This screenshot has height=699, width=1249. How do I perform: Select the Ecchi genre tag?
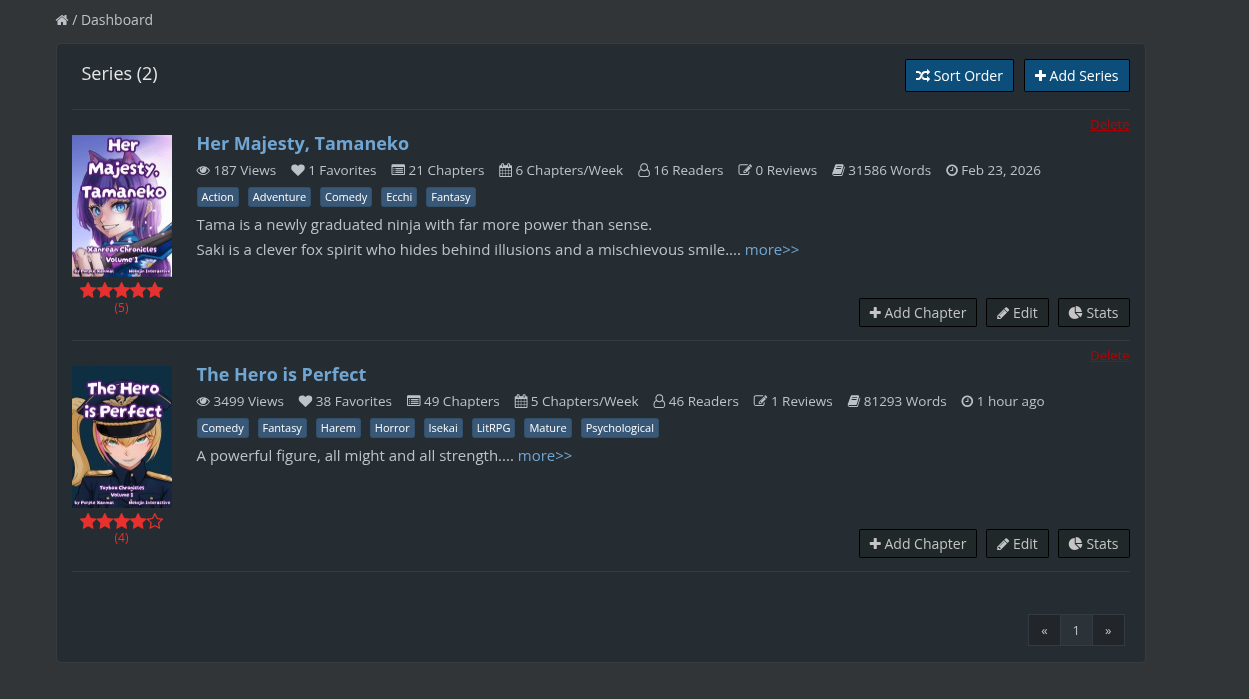(399, 197)
